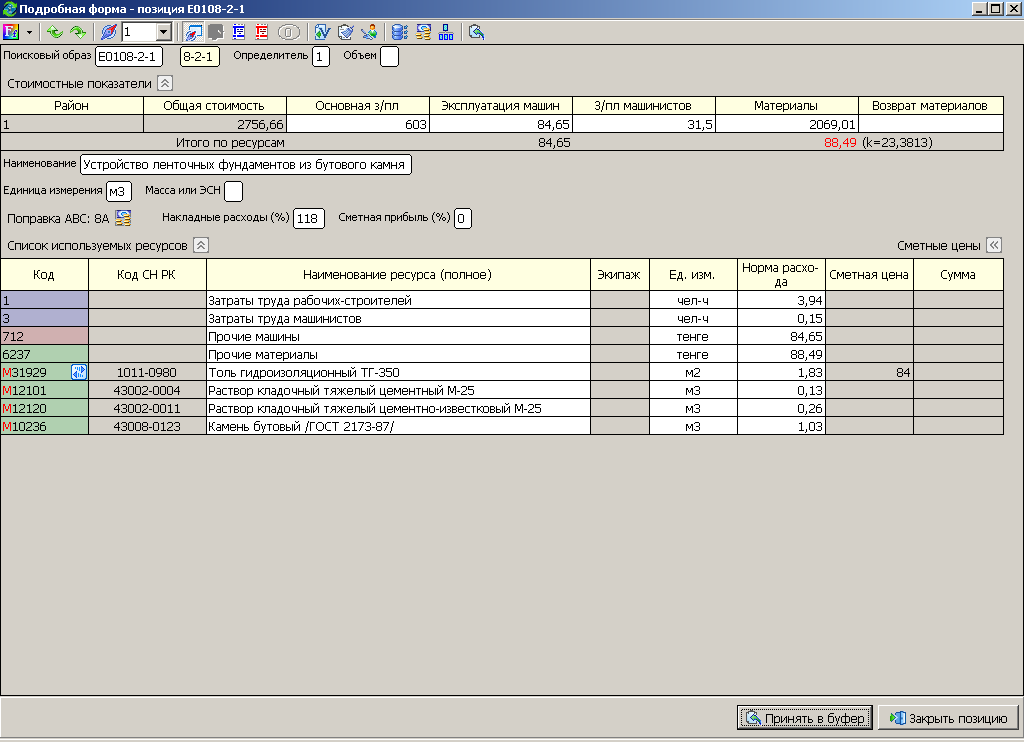Click the Общая стоимость column header
Screen dimensions: 1024x742
coord(214,106)
